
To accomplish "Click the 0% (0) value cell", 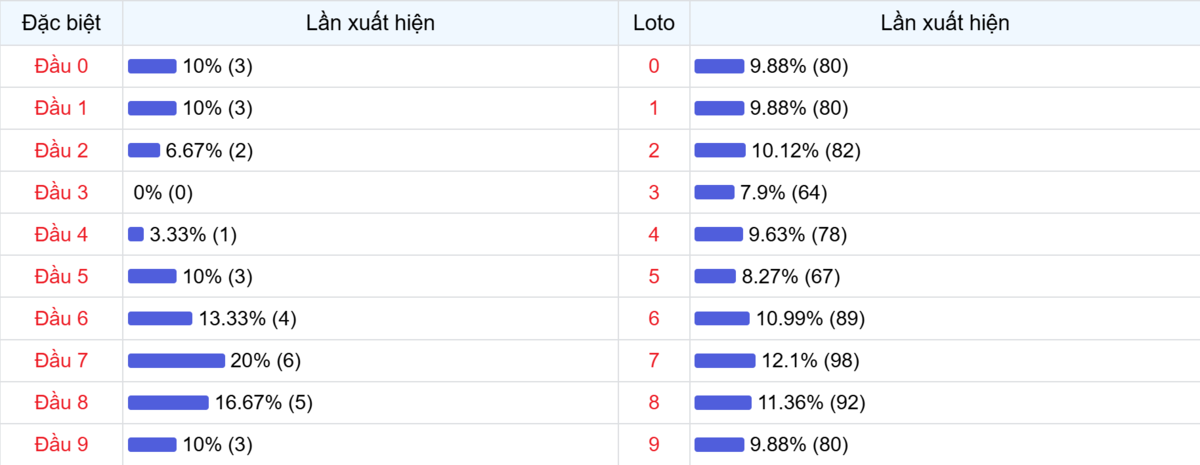I will pyautogui.click(x=163, y=192).
